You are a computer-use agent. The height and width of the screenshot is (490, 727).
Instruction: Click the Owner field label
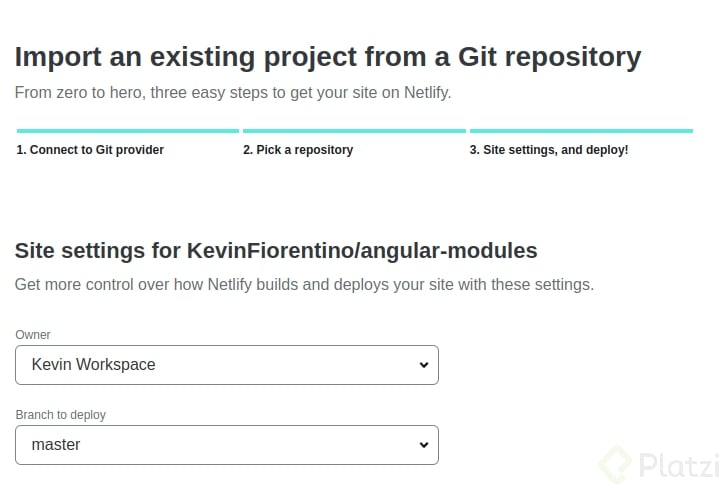click(x=32, y=335)
